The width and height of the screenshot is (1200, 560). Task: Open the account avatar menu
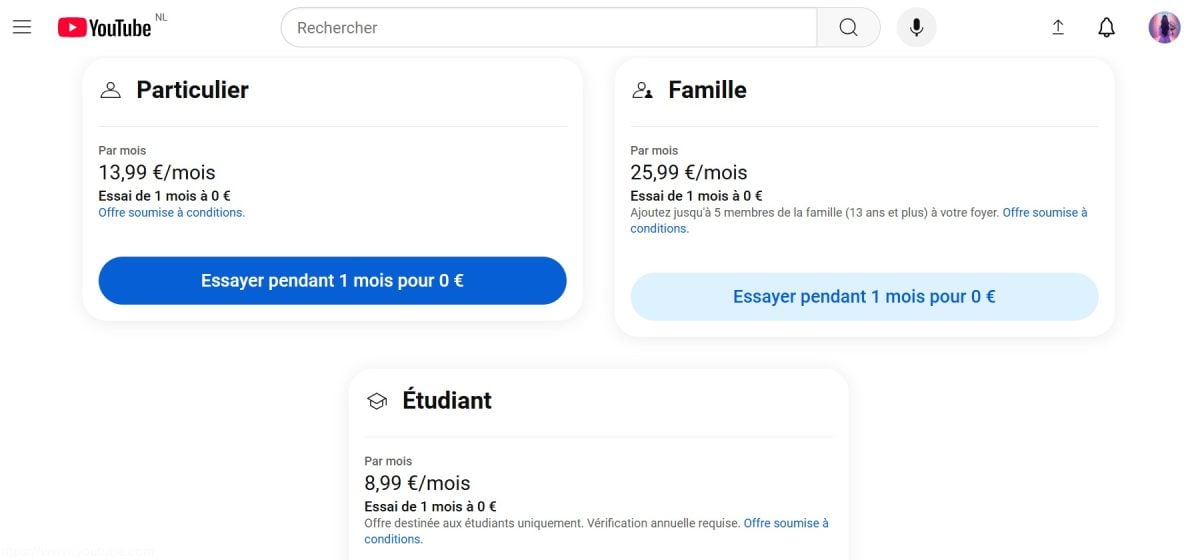coord(1164,28)
